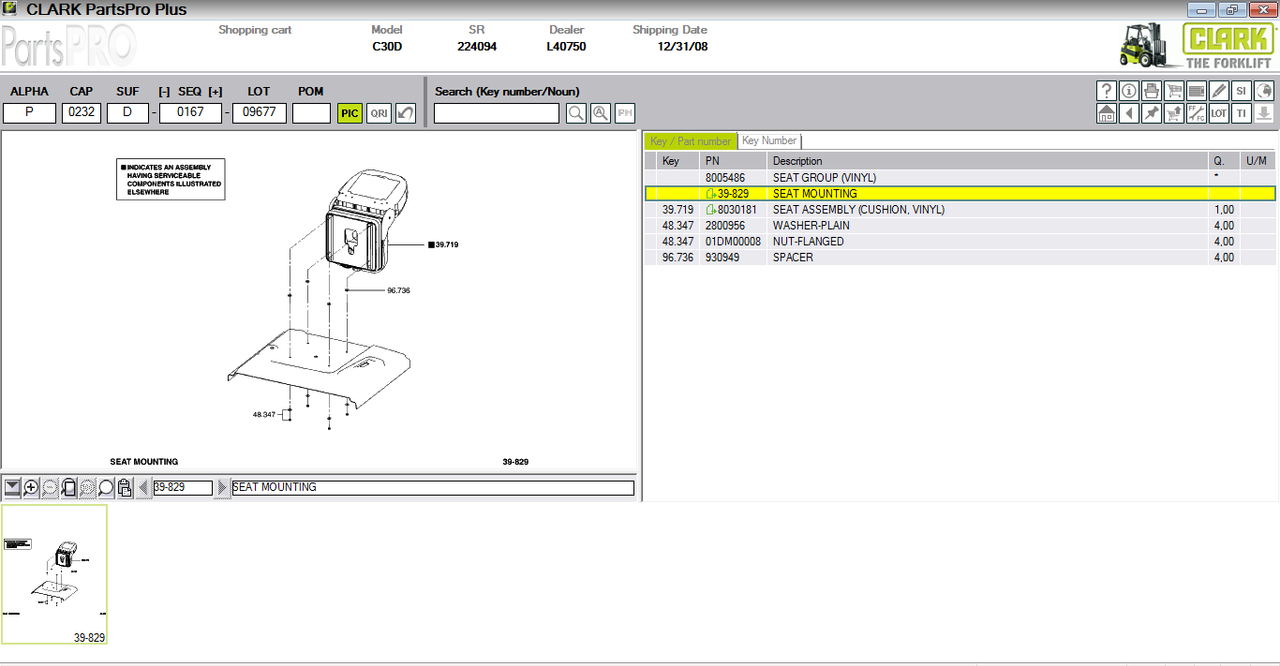Click the zoom out magnifier icon
Image resolution: width=1280 pixels, height=666 pixels.
[x=50, y=488]
